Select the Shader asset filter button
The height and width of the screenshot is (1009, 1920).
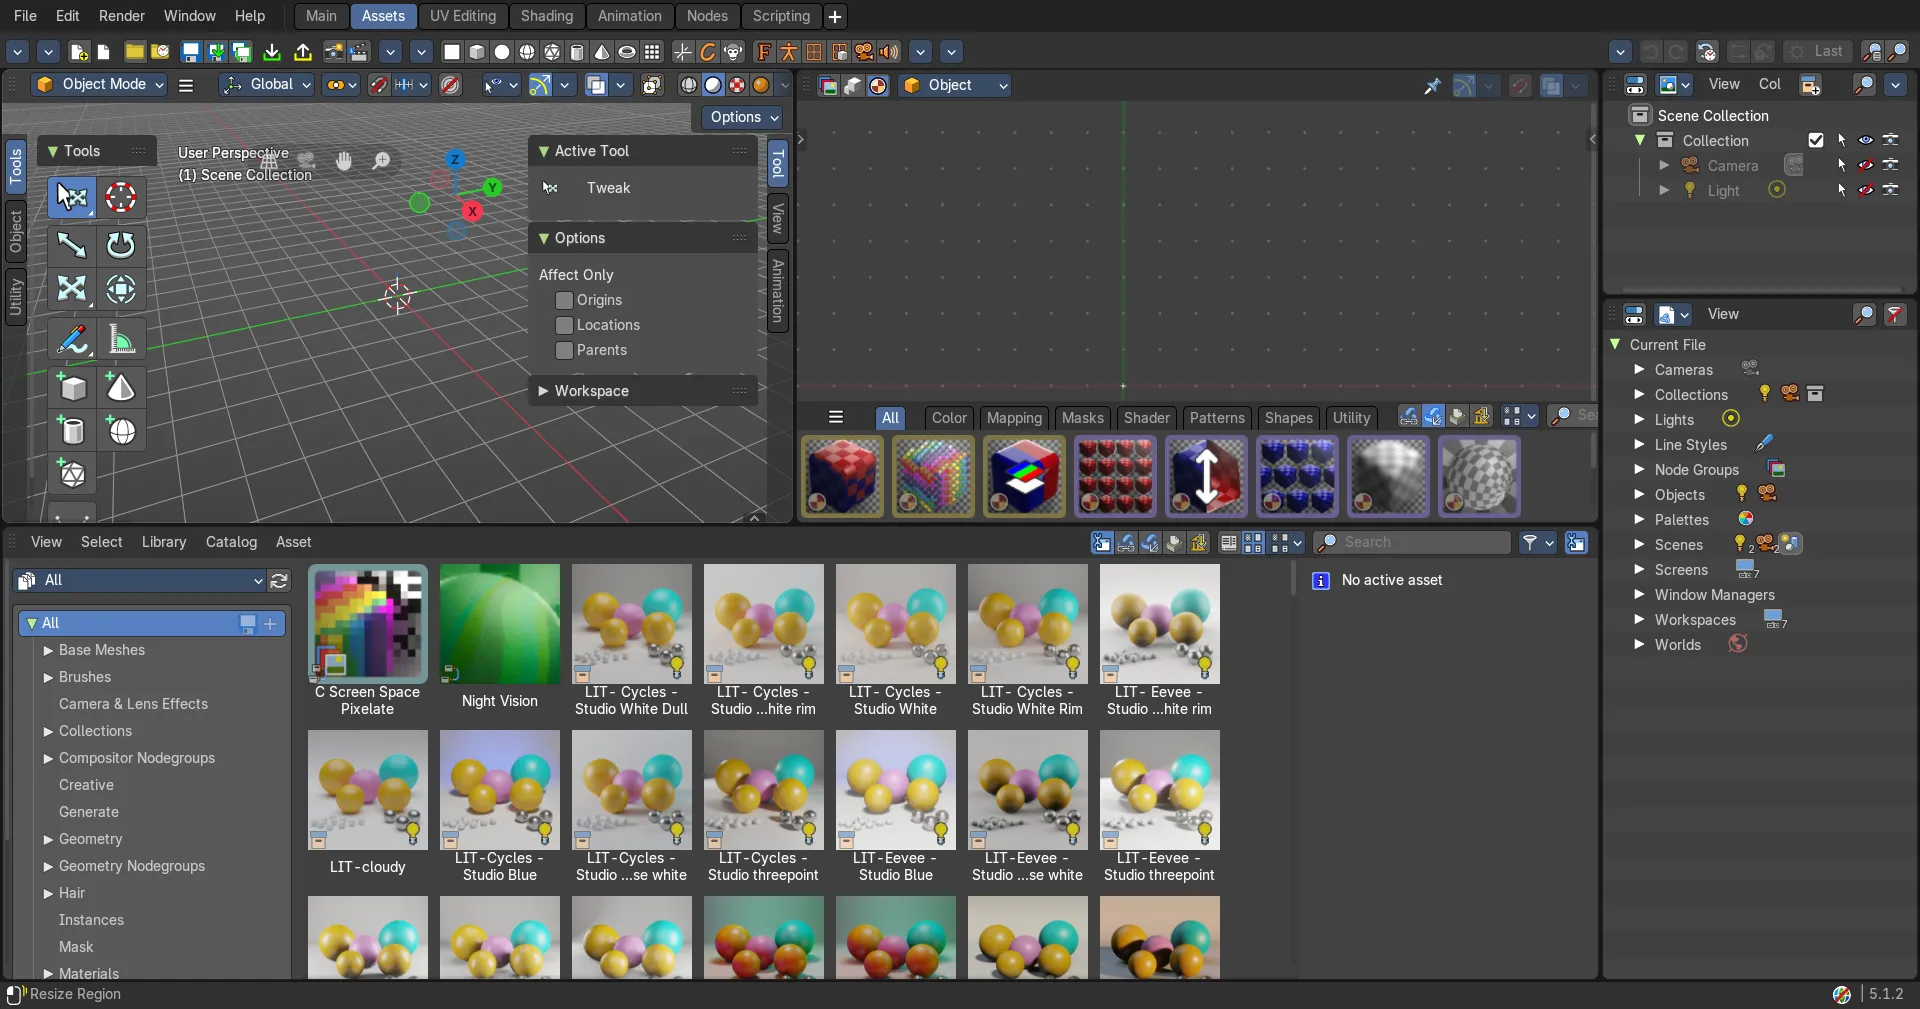1146,418
